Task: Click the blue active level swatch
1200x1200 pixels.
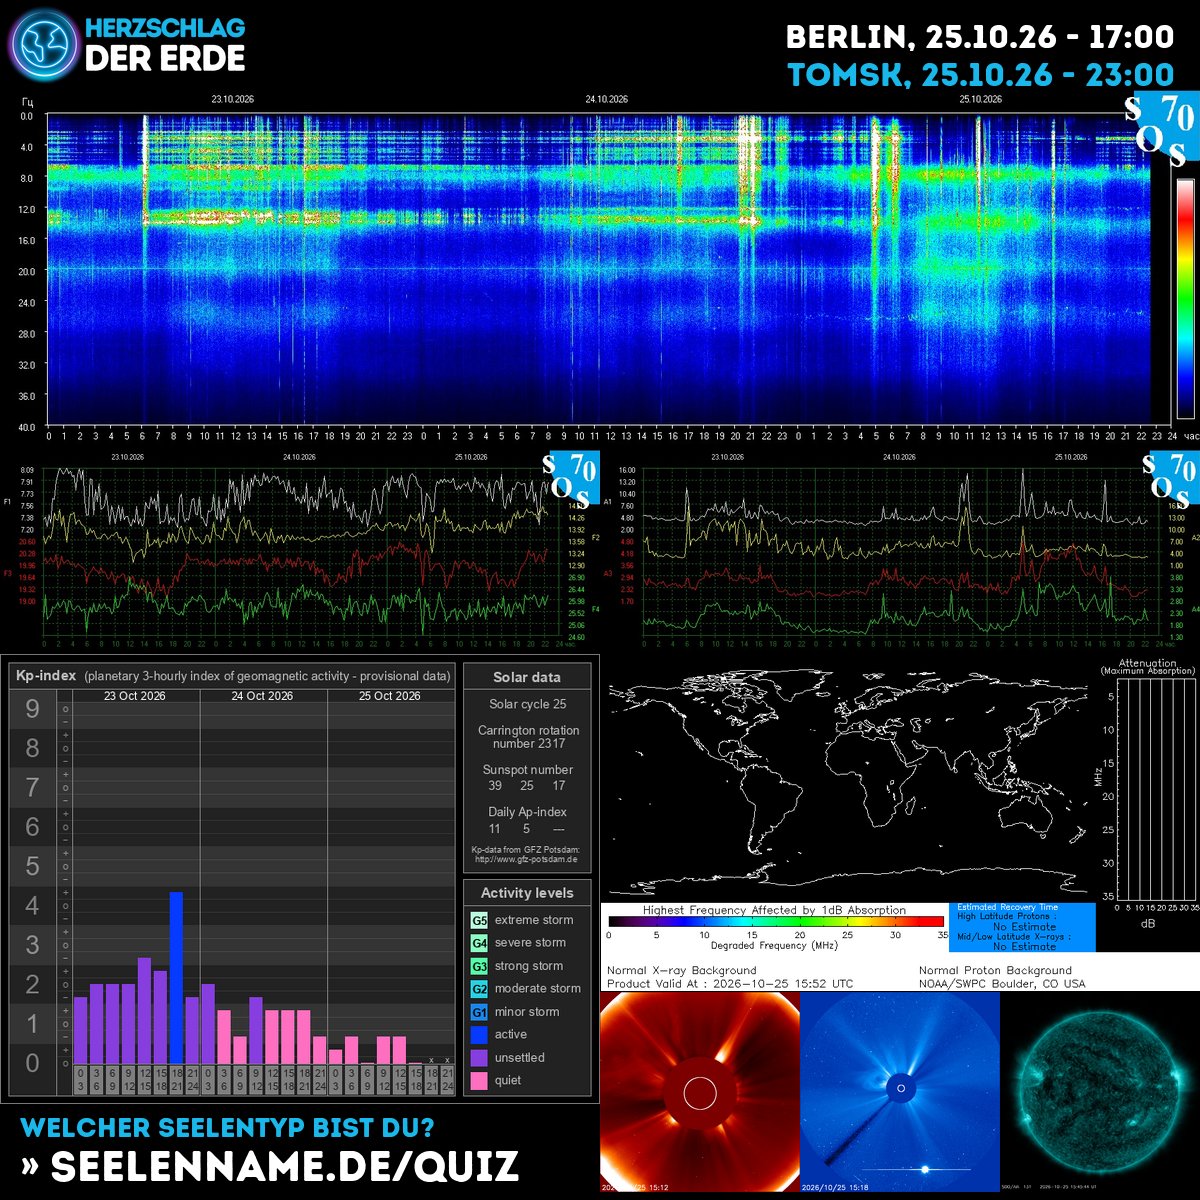Action: [x=480, y=1035]
